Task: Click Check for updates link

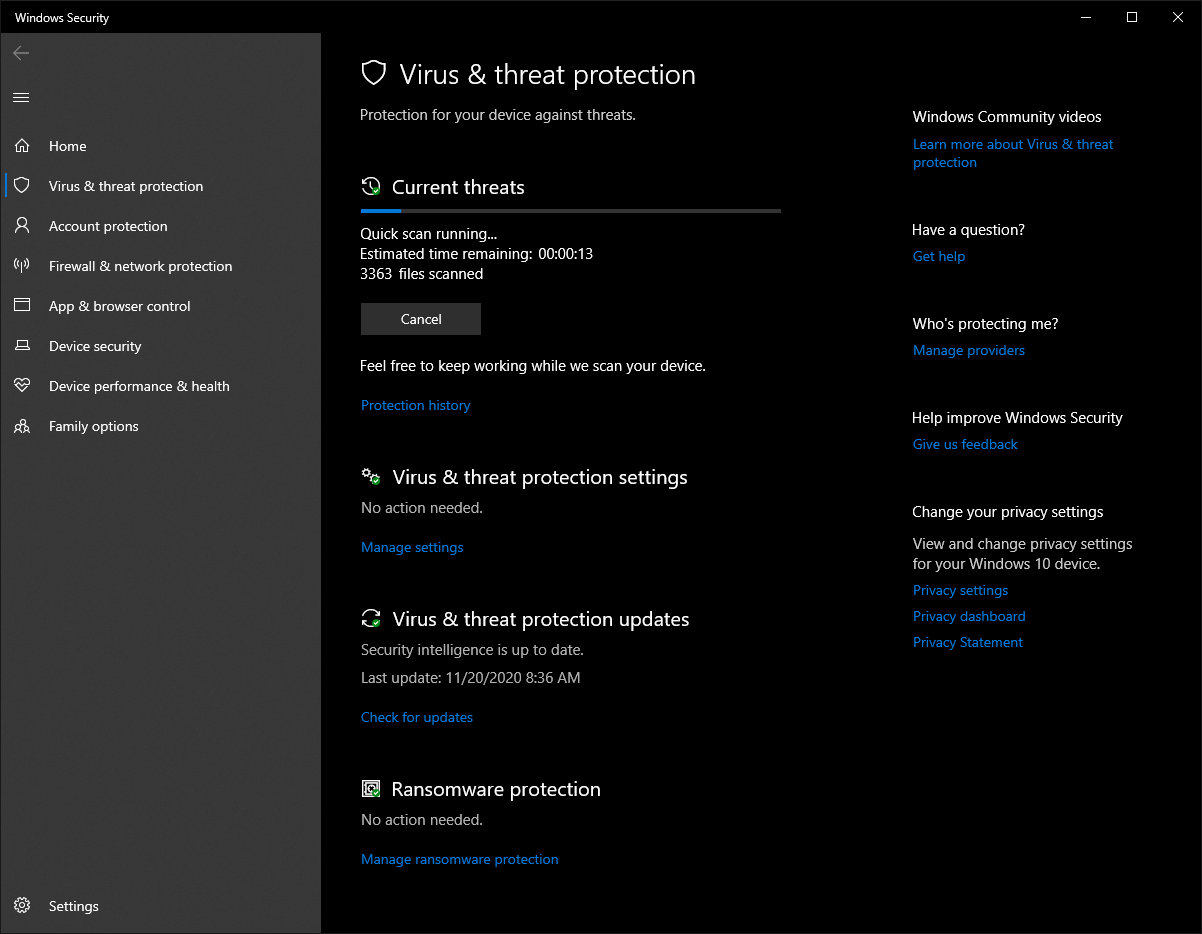Action: (x=417, y=717)
